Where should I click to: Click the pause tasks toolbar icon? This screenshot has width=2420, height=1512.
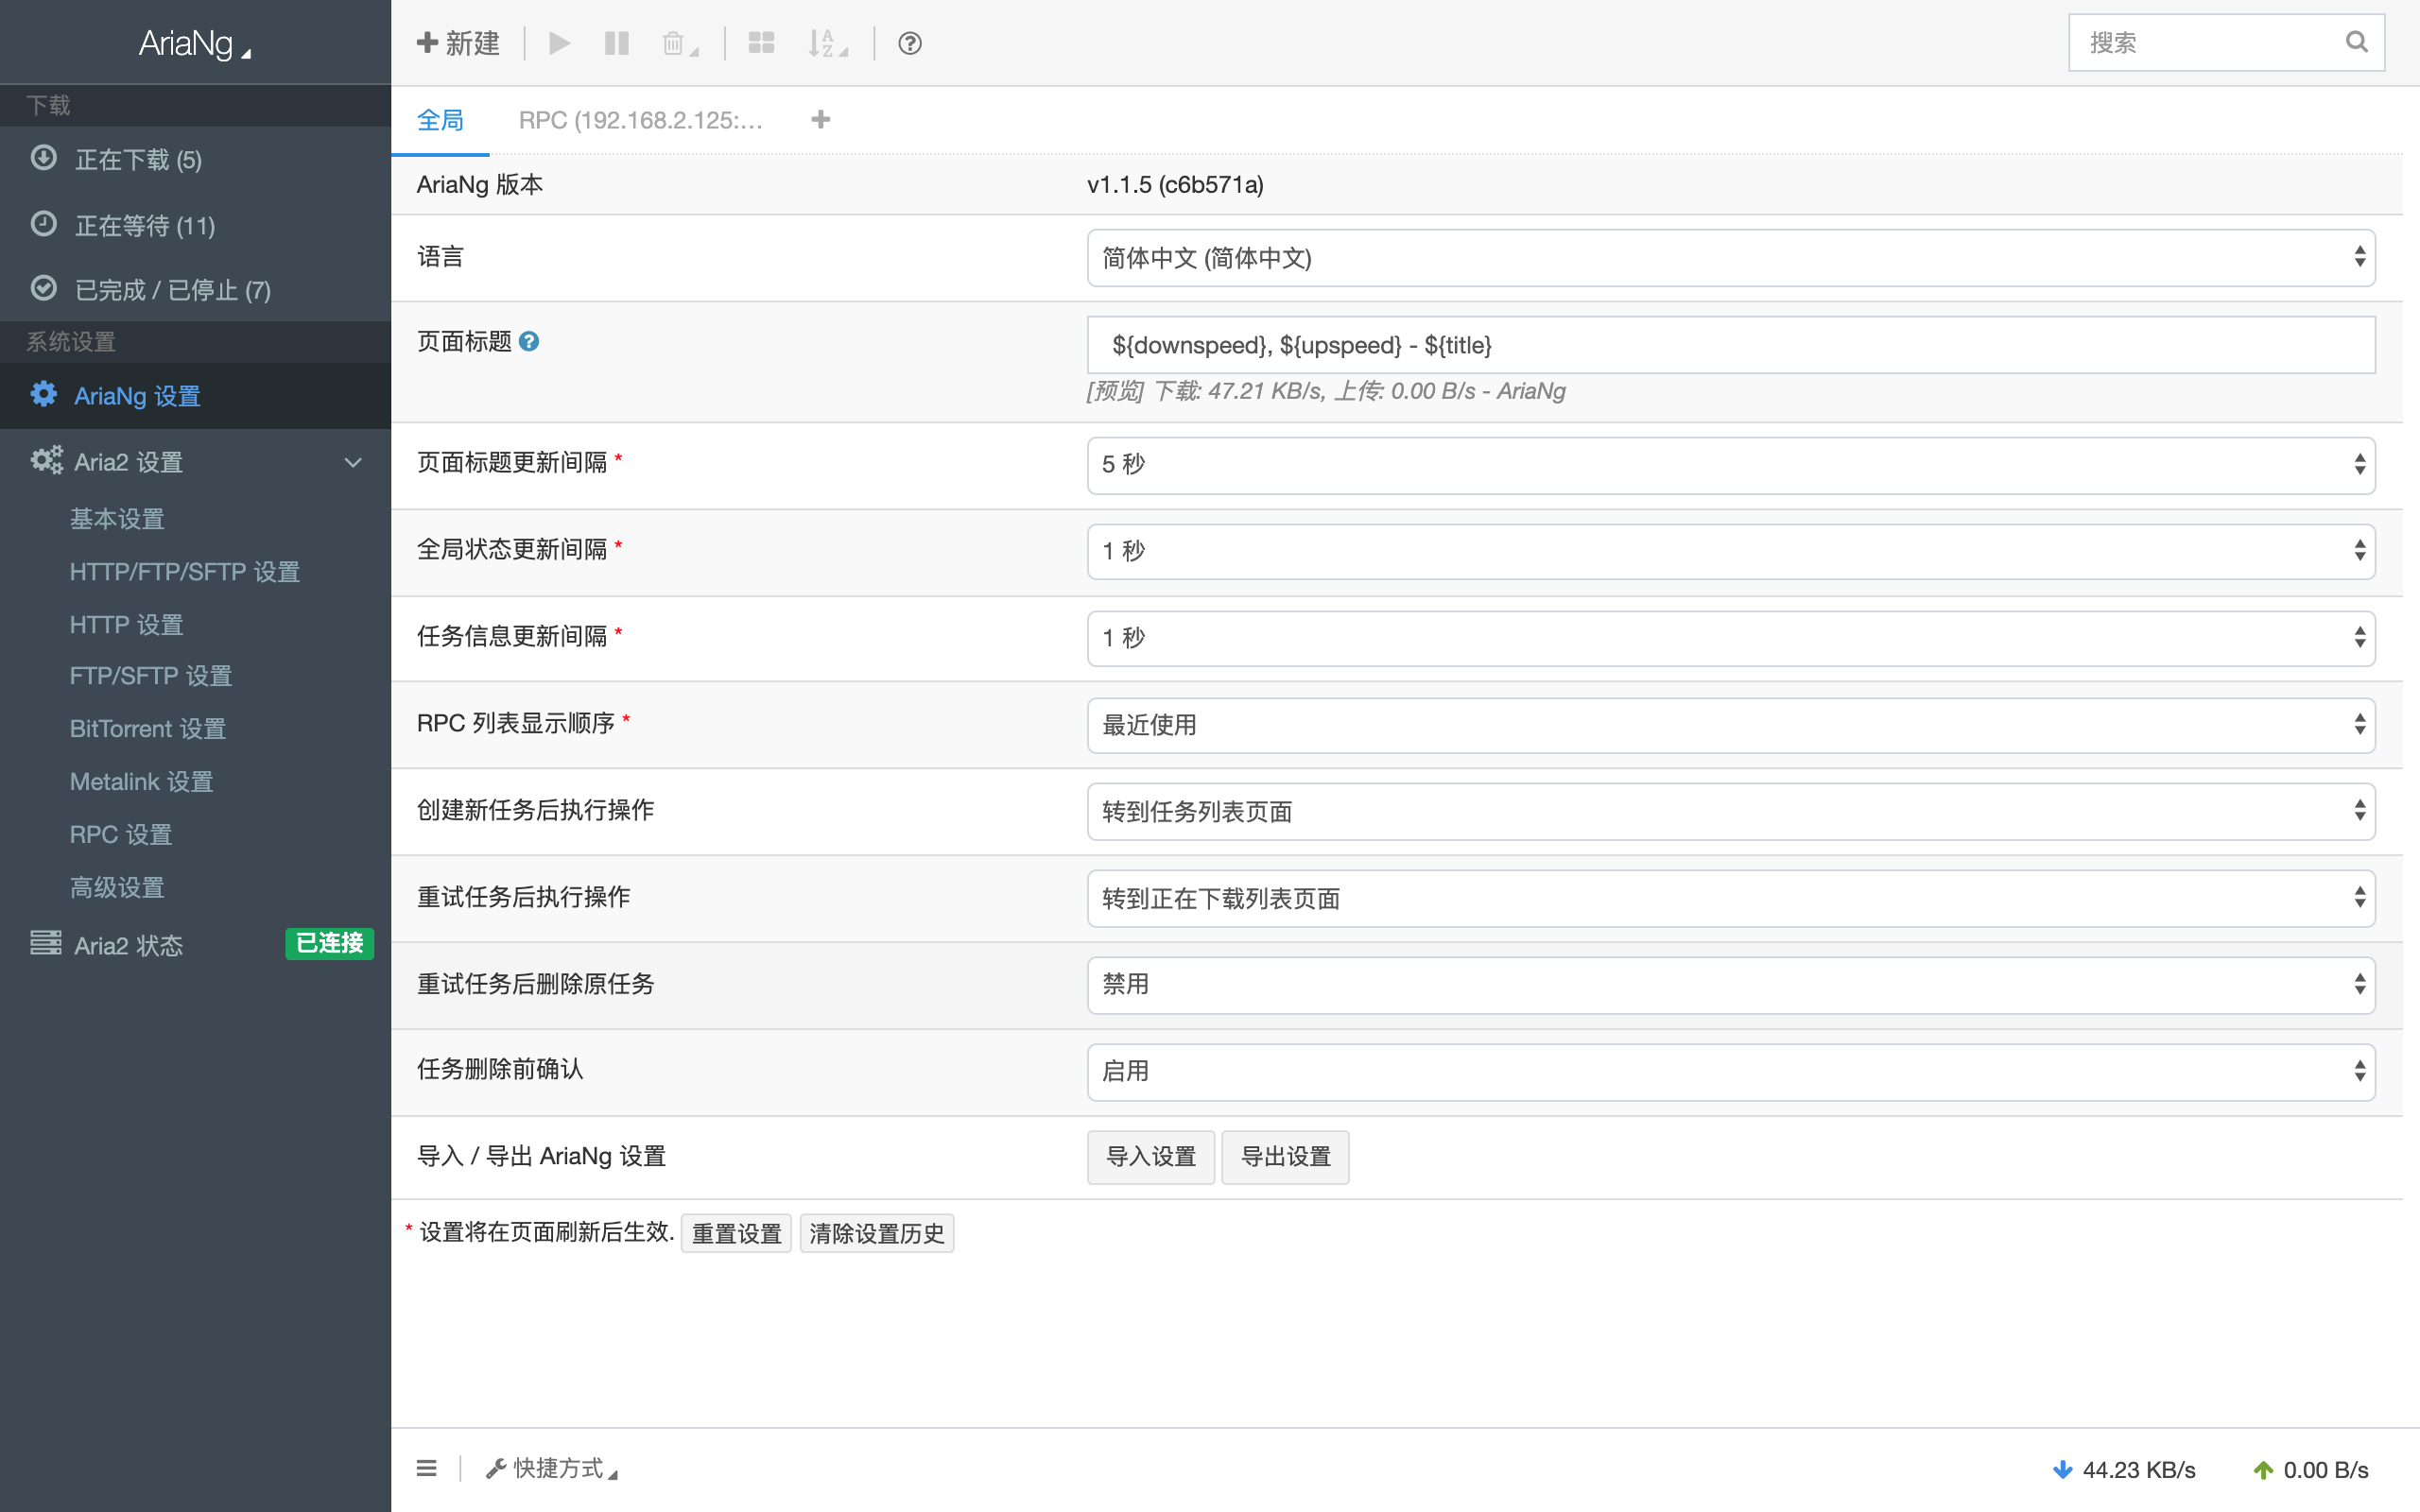point(616,43)
